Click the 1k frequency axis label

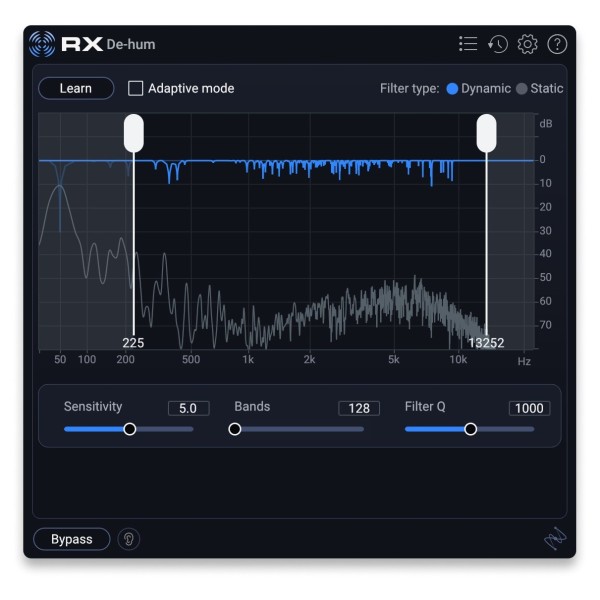coord(248,360)
